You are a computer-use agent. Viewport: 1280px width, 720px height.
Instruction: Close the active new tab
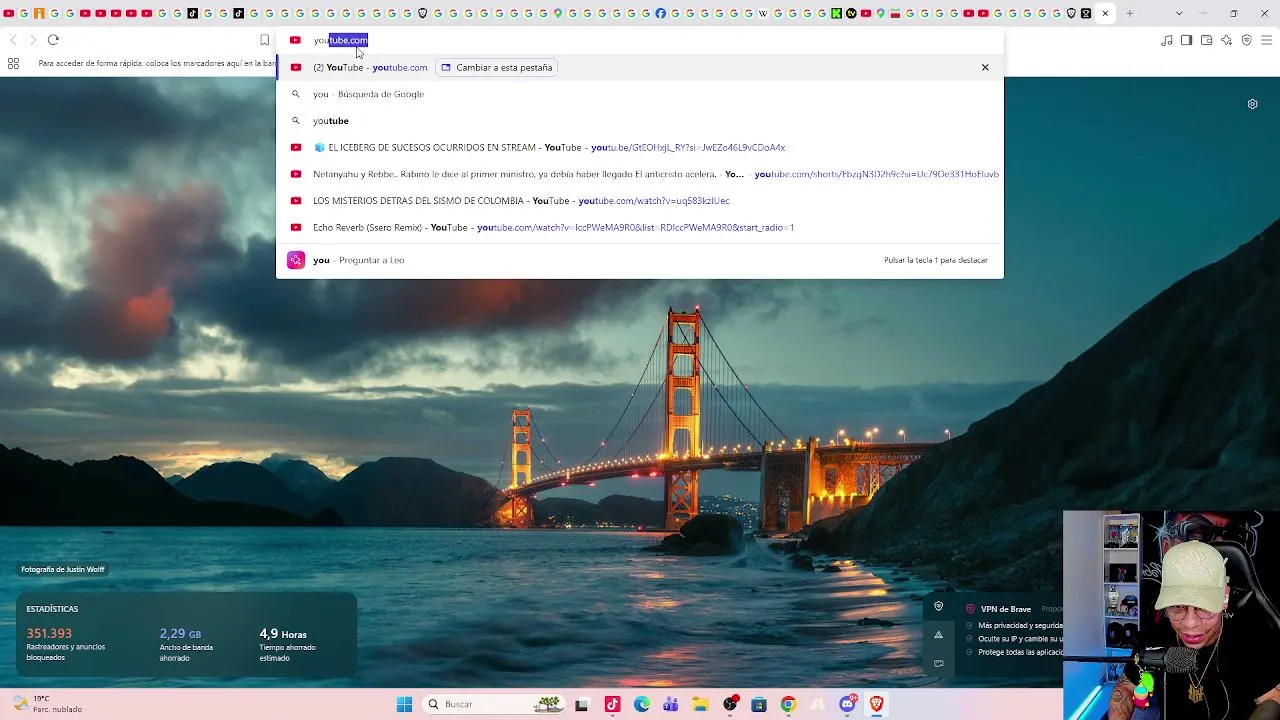click(1105, 13)
